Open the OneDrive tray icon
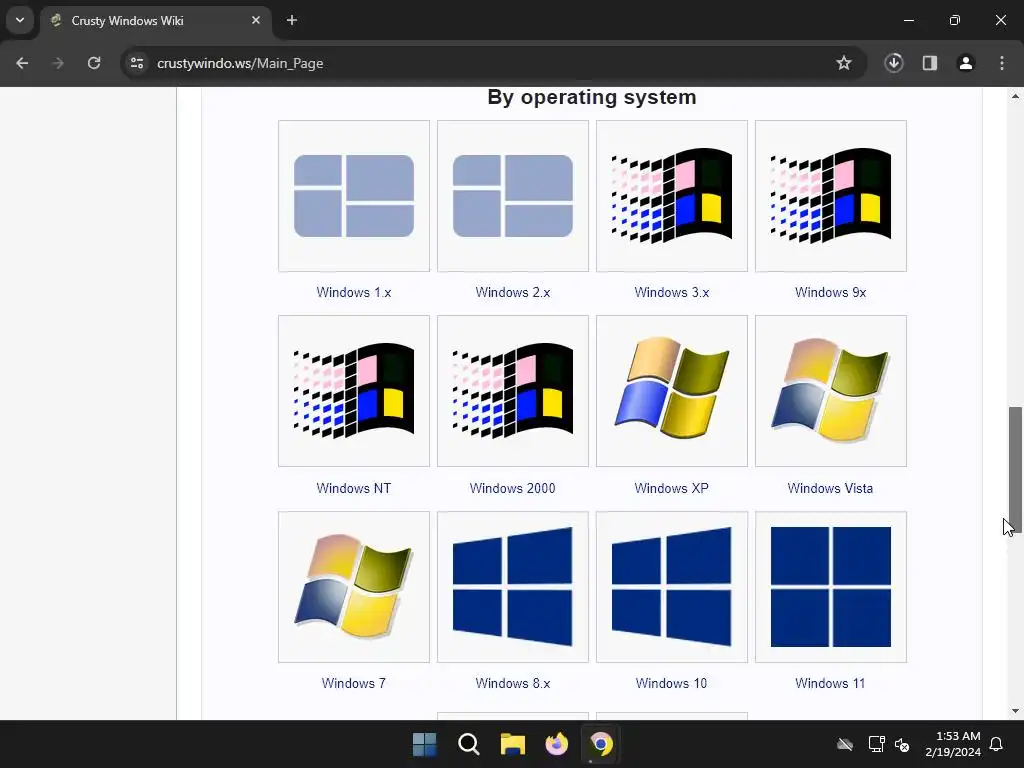Viewport: 1024px width, 768px height. tap(845, 744)
